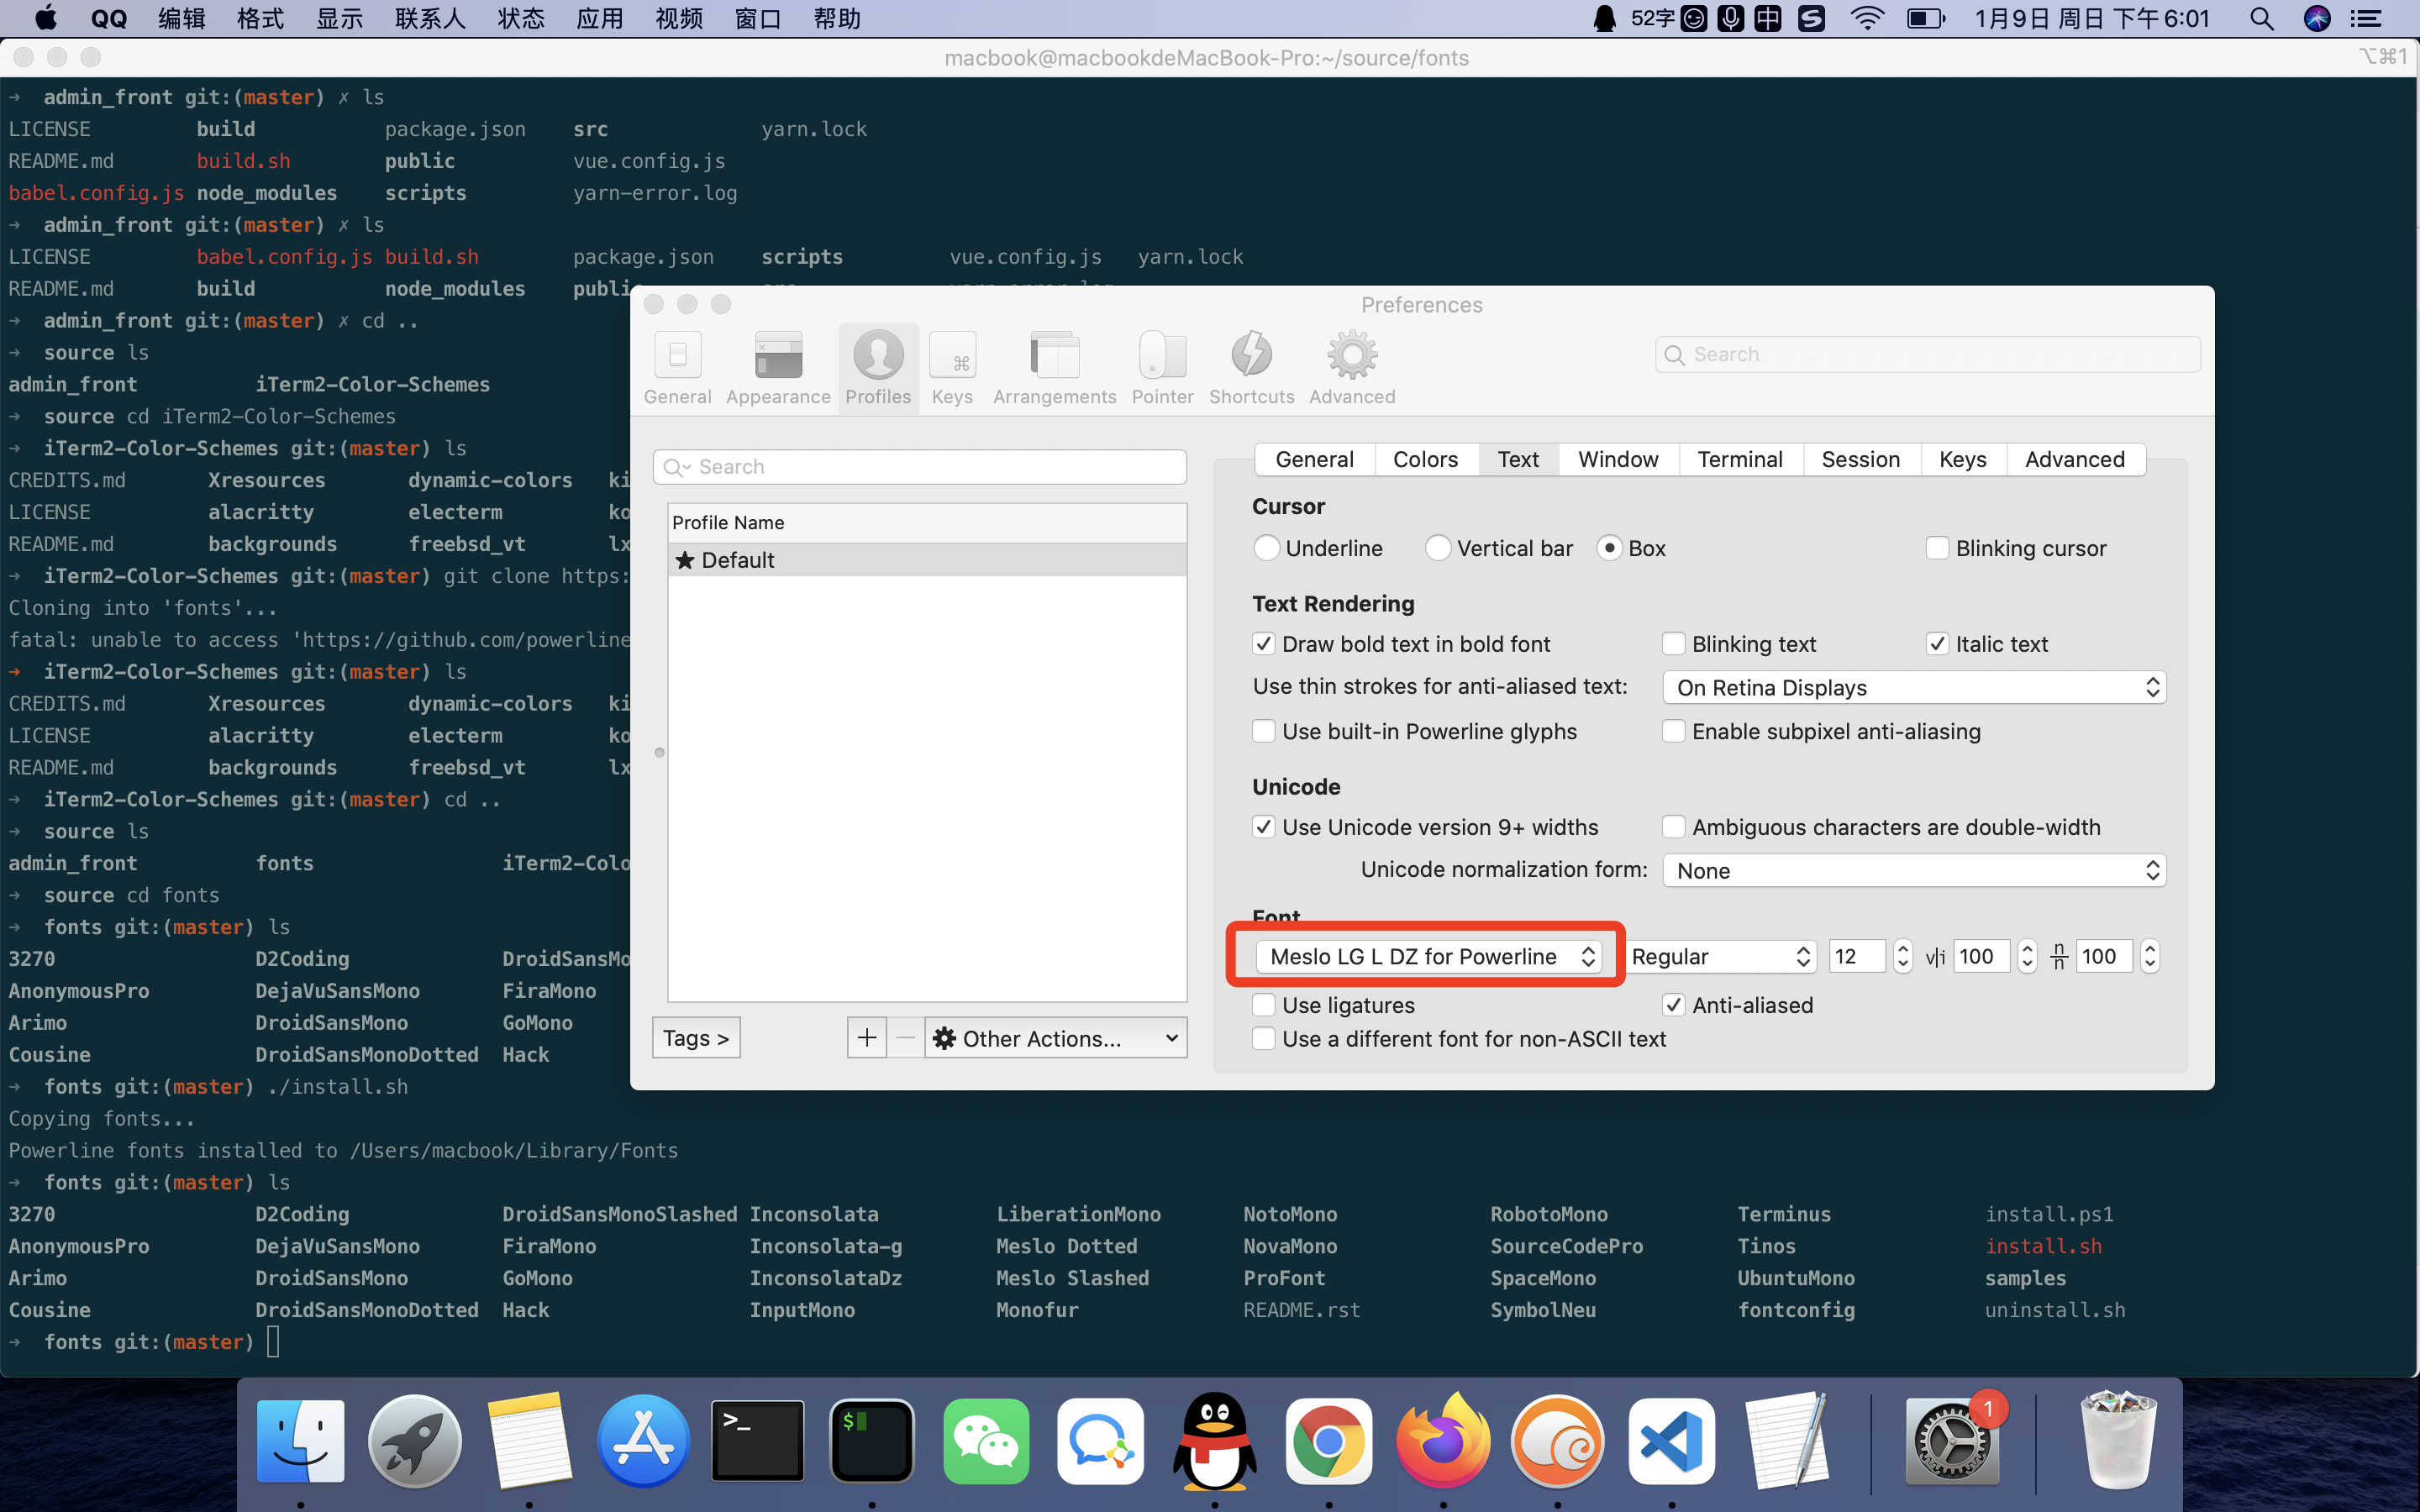Click the font size stepper arrows
2420x1512 pixels.
point(1903,957)
